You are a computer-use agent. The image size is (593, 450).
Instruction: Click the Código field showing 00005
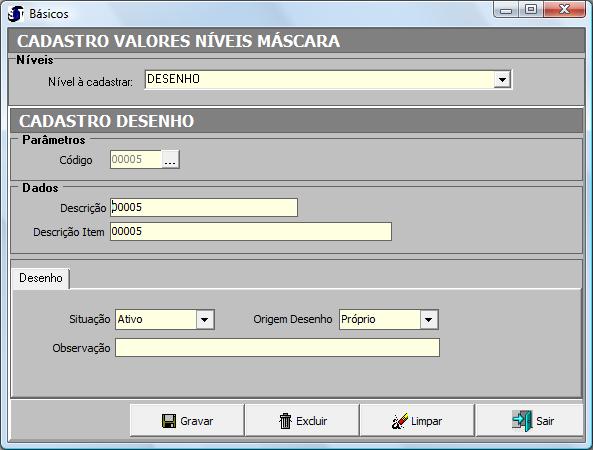pyautogui.click(x=136, y=160)
